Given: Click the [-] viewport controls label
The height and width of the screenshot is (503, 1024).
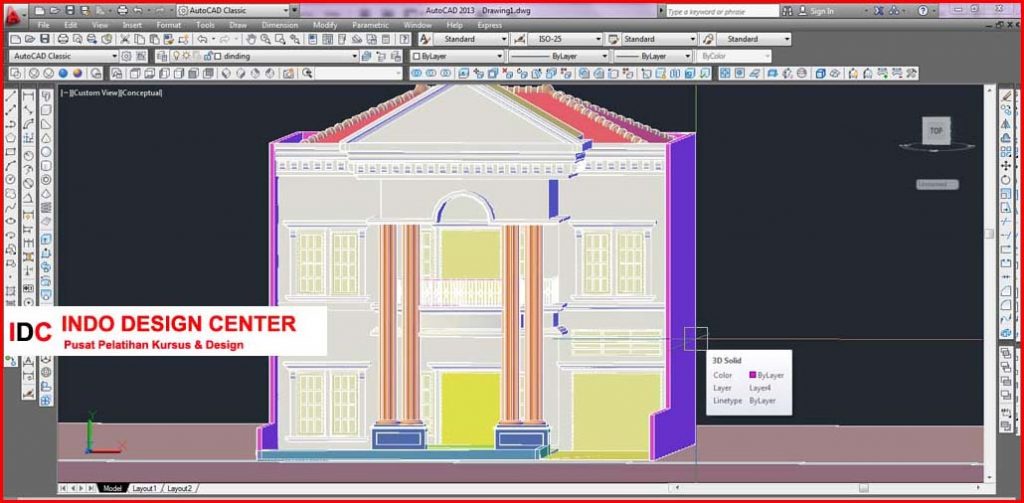Looking at the screenshot, I should 64,93.
